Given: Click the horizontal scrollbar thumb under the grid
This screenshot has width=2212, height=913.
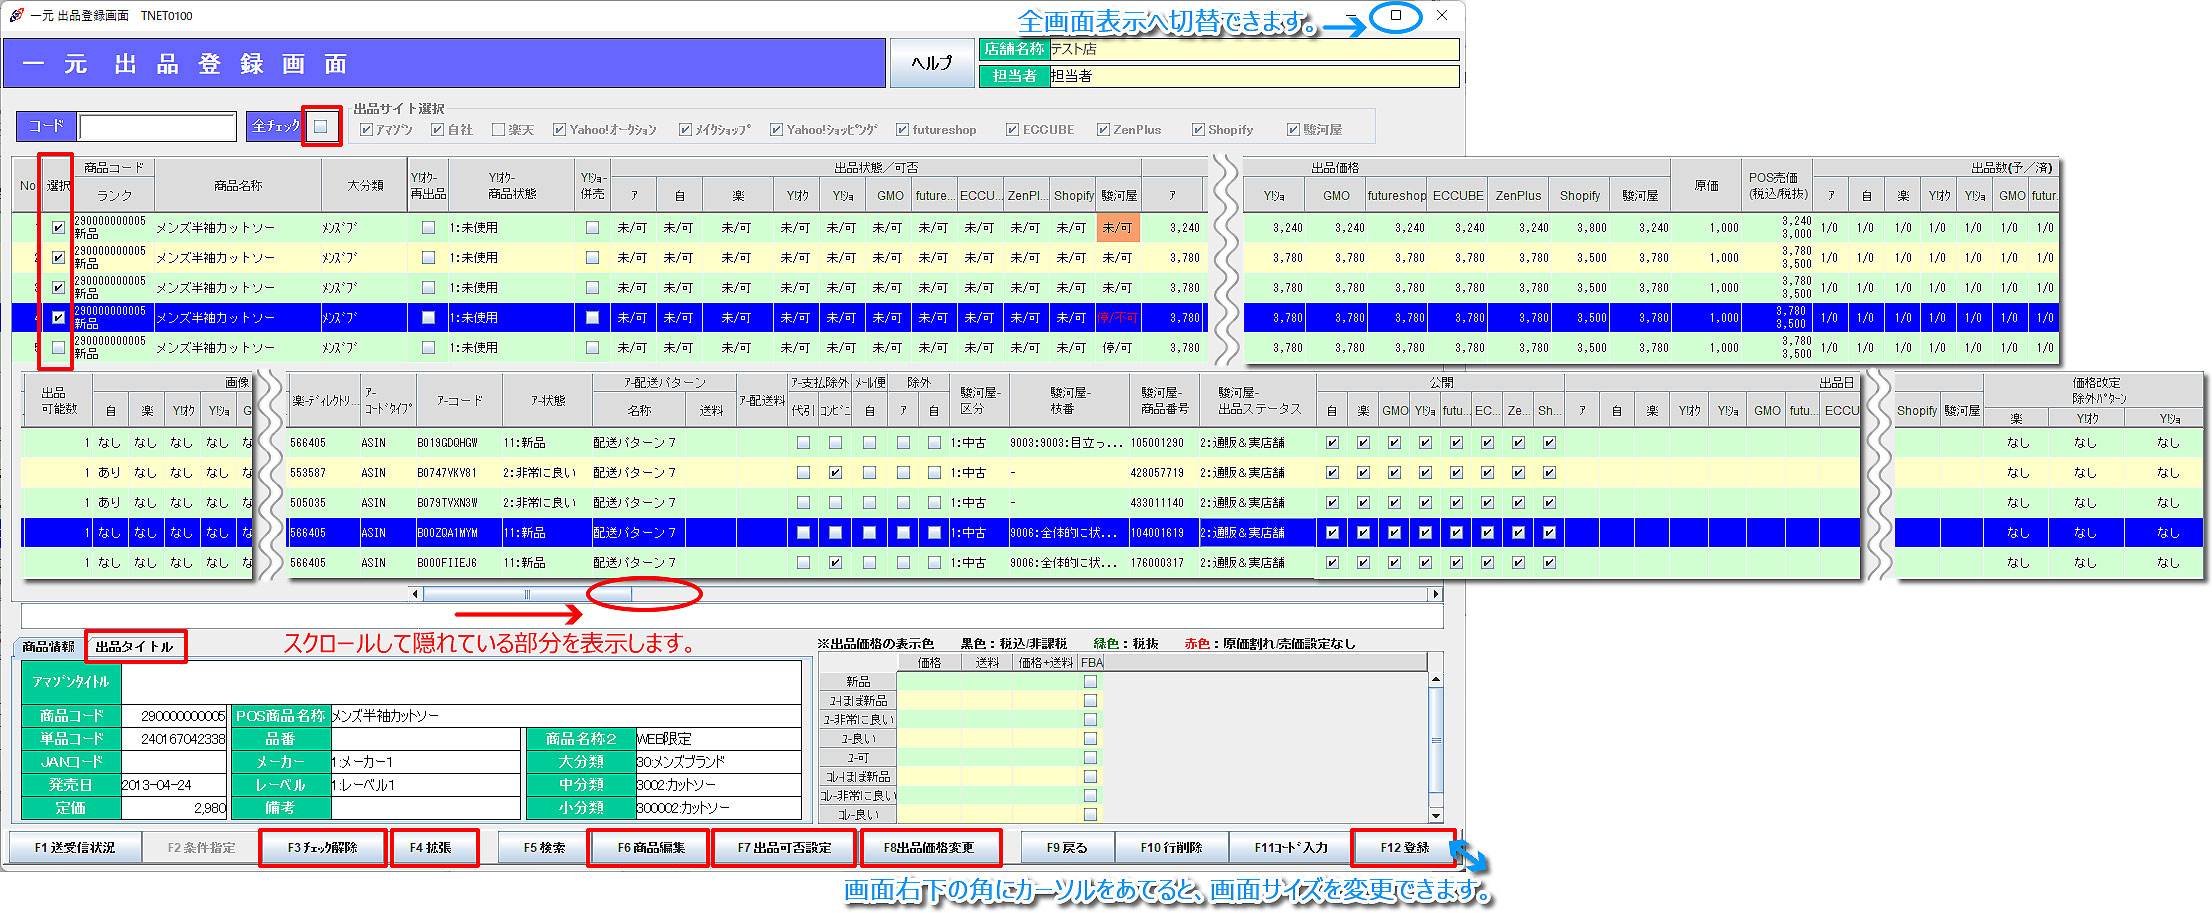Looking at the screenshot, I should click(x=528, y=594).
